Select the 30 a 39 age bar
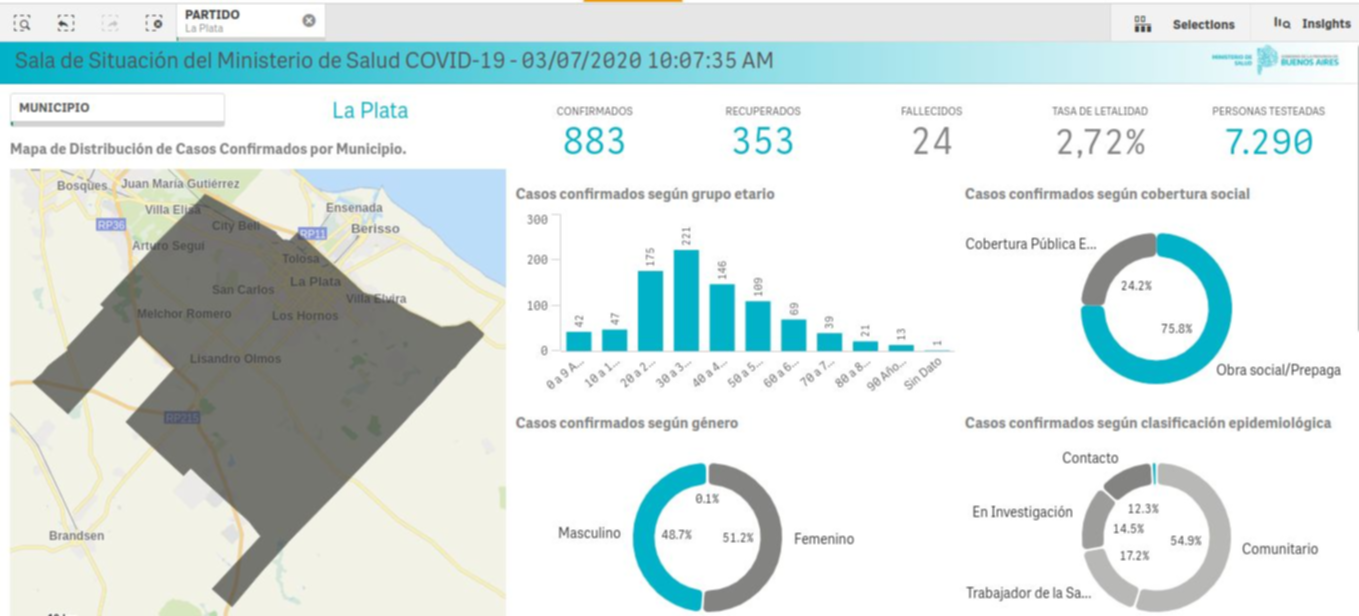 point(686,300)
